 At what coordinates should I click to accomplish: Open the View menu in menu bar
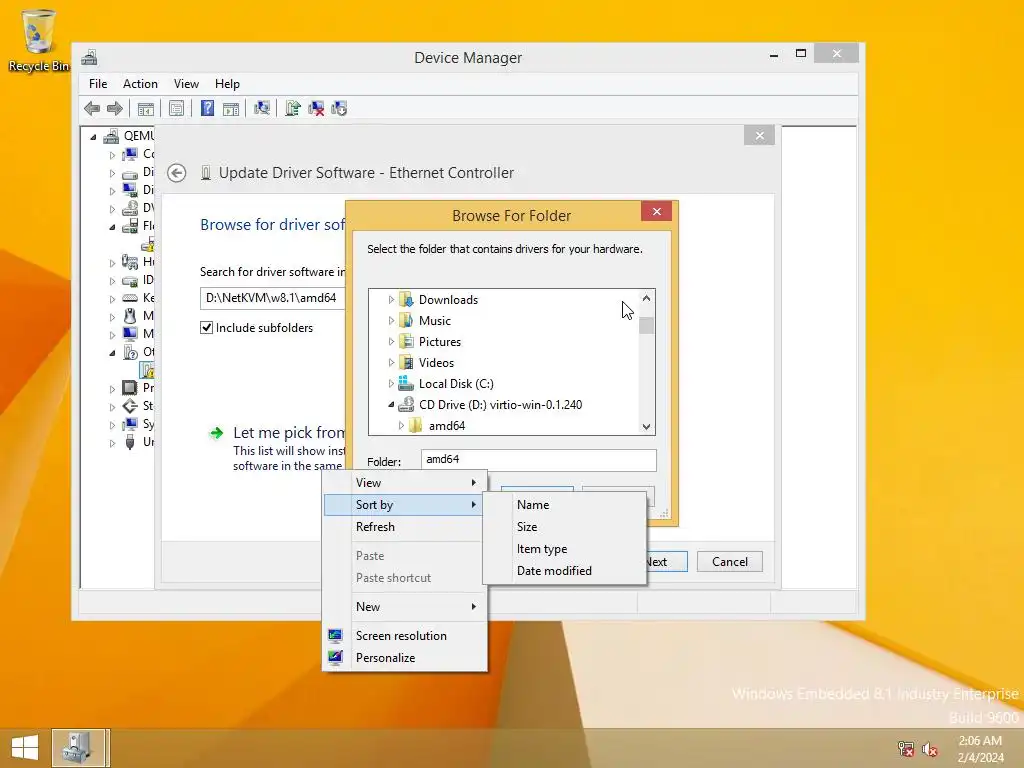tap(186, 84)
